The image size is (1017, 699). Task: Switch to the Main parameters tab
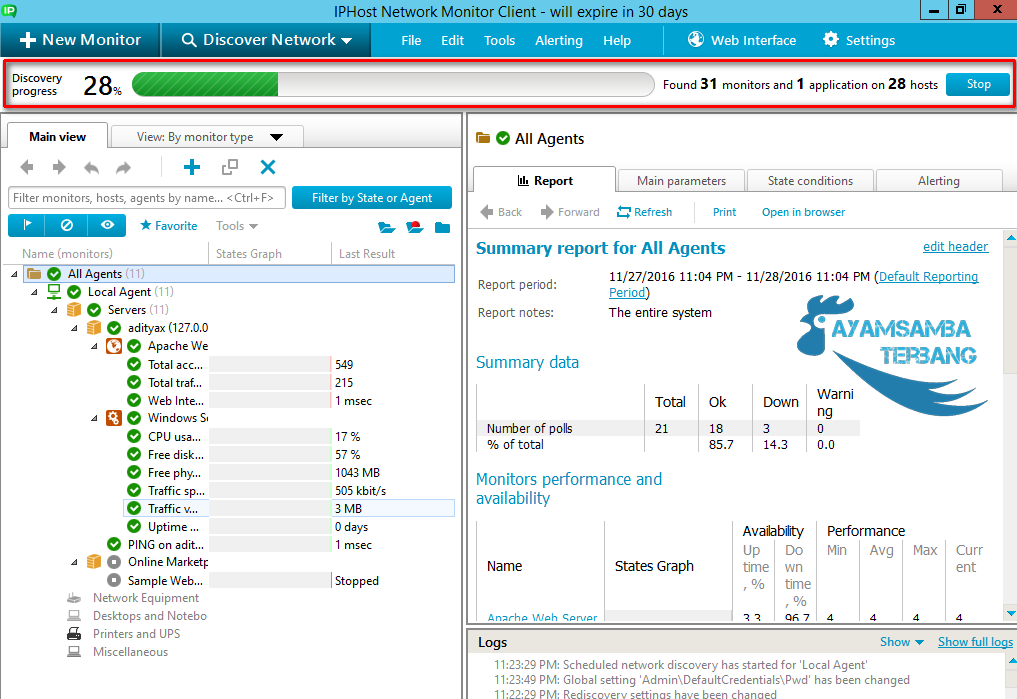tap(681, 181)
